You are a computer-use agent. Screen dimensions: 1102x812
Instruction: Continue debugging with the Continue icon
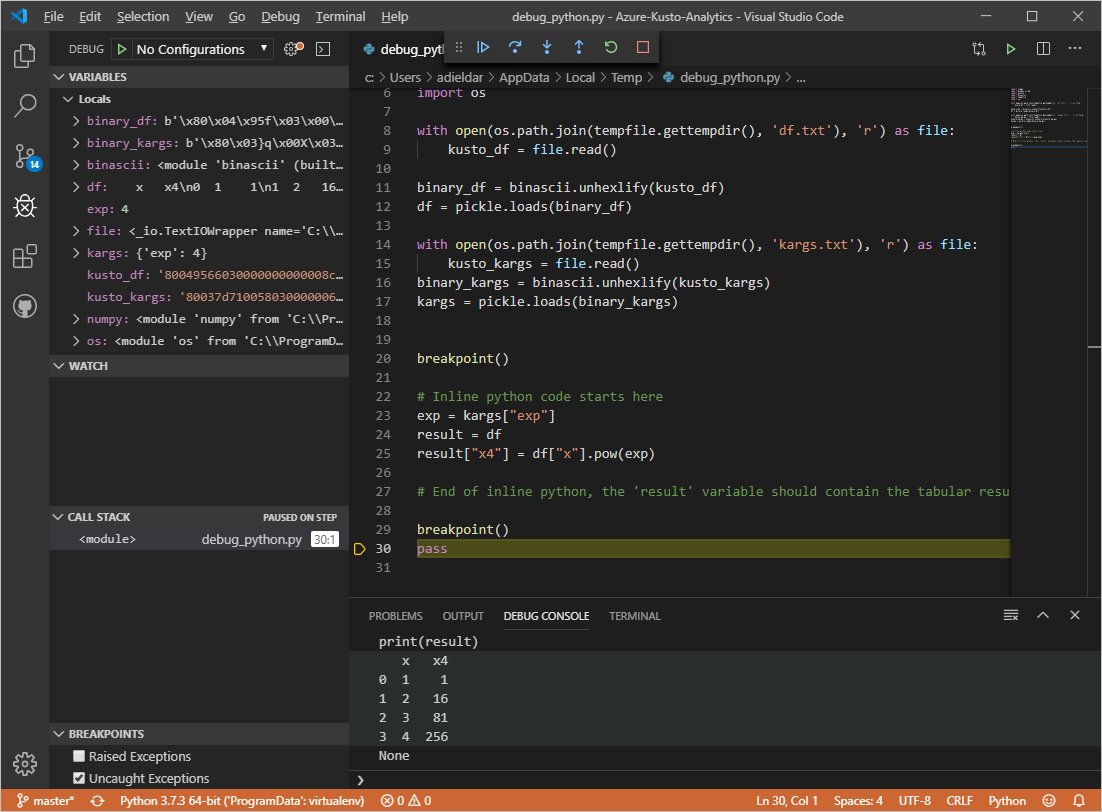point(482,47)
